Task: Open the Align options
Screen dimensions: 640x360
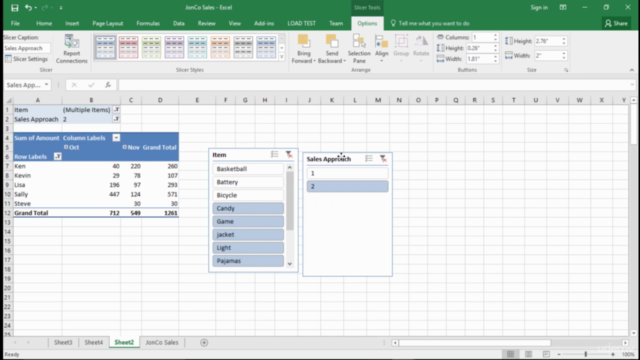Action: (381, 49)
